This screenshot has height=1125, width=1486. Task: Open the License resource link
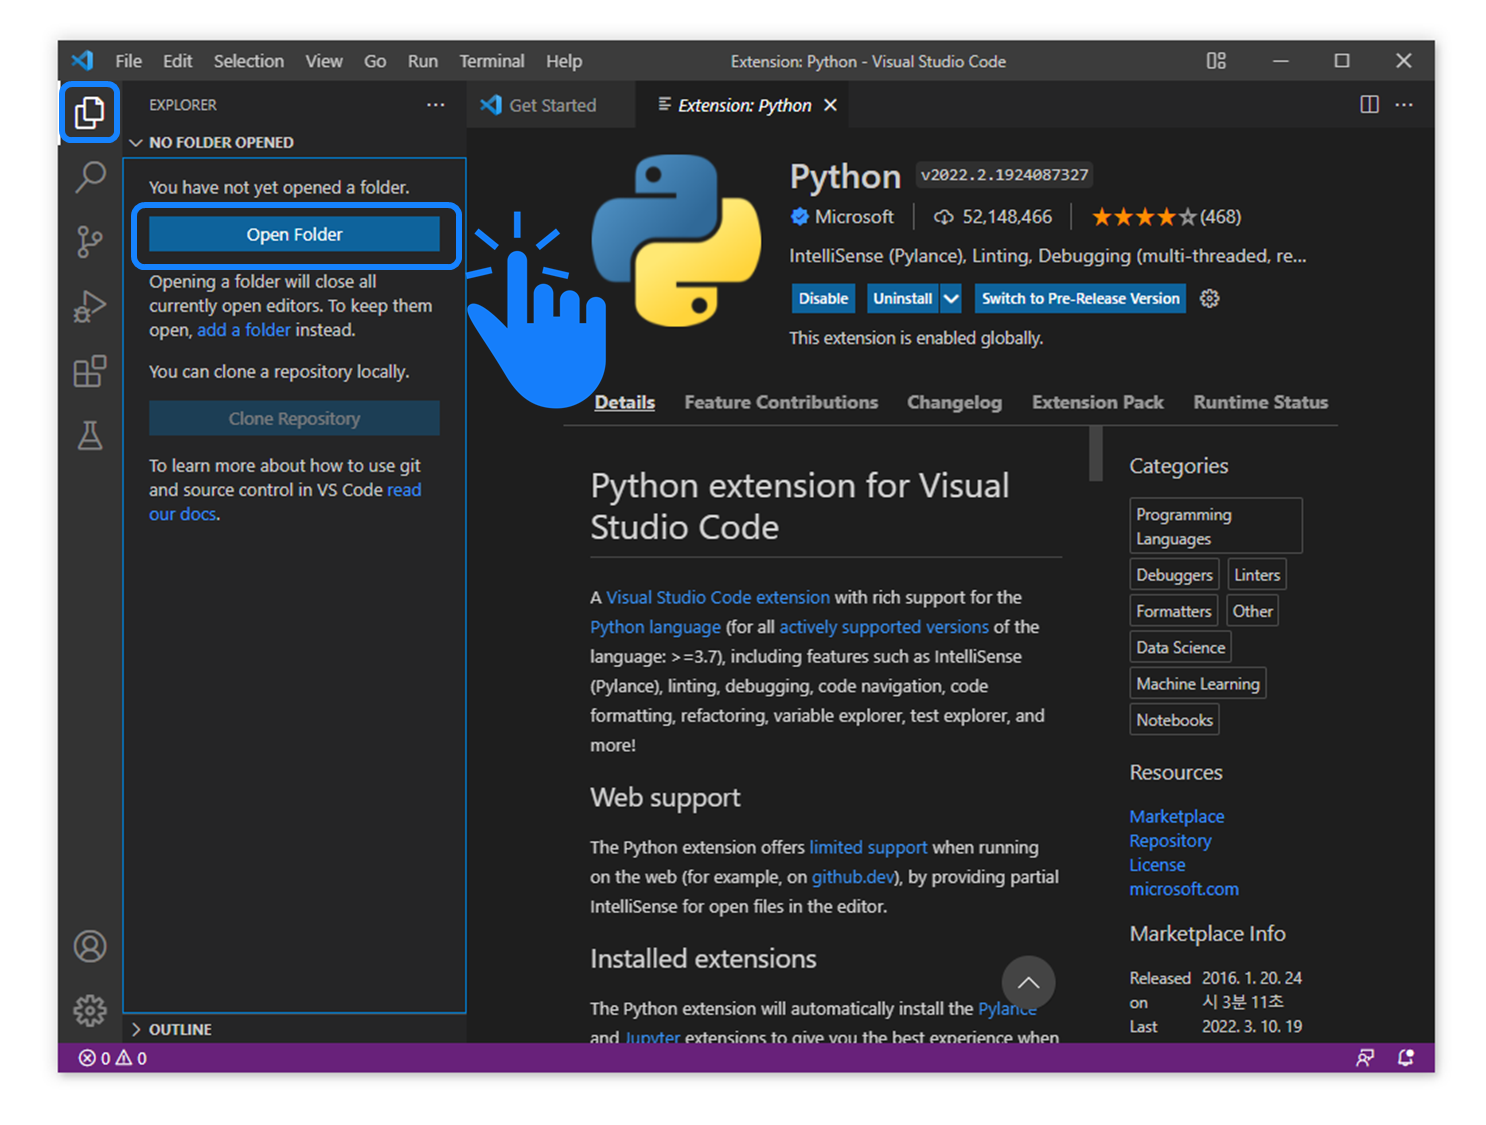click(1157, 865)
